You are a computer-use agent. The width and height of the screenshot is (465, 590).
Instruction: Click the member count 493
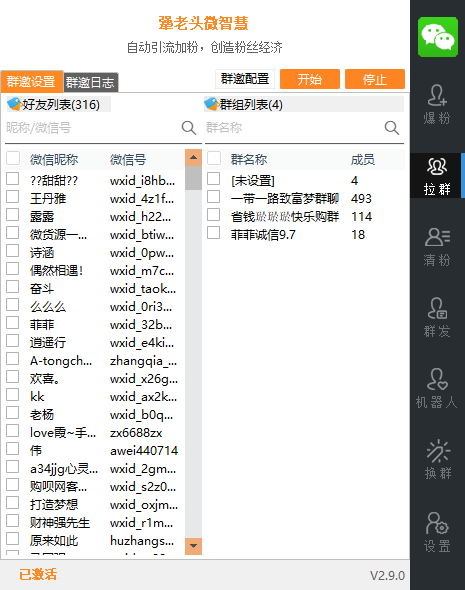click(x=361, y=198)
